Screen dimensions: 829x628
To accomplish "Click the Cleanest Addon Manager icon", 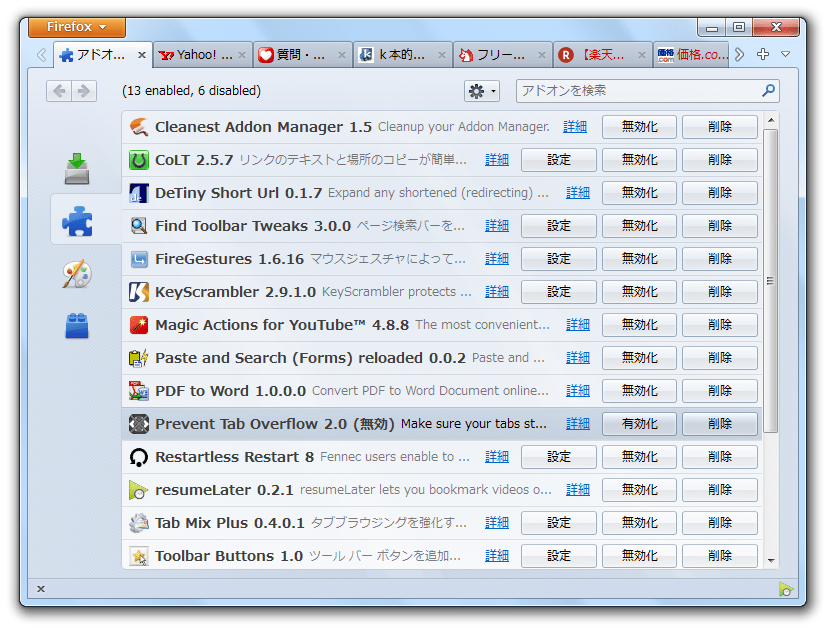I will tap(139, 127).
